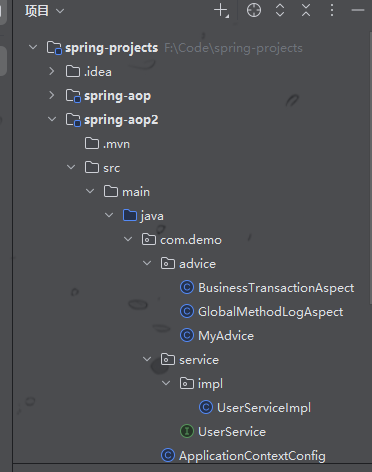Image resolution: width=372 pixels, height=472 pixels.
Task: Hide the project panel with minus icon
Action: pos(358,10)
